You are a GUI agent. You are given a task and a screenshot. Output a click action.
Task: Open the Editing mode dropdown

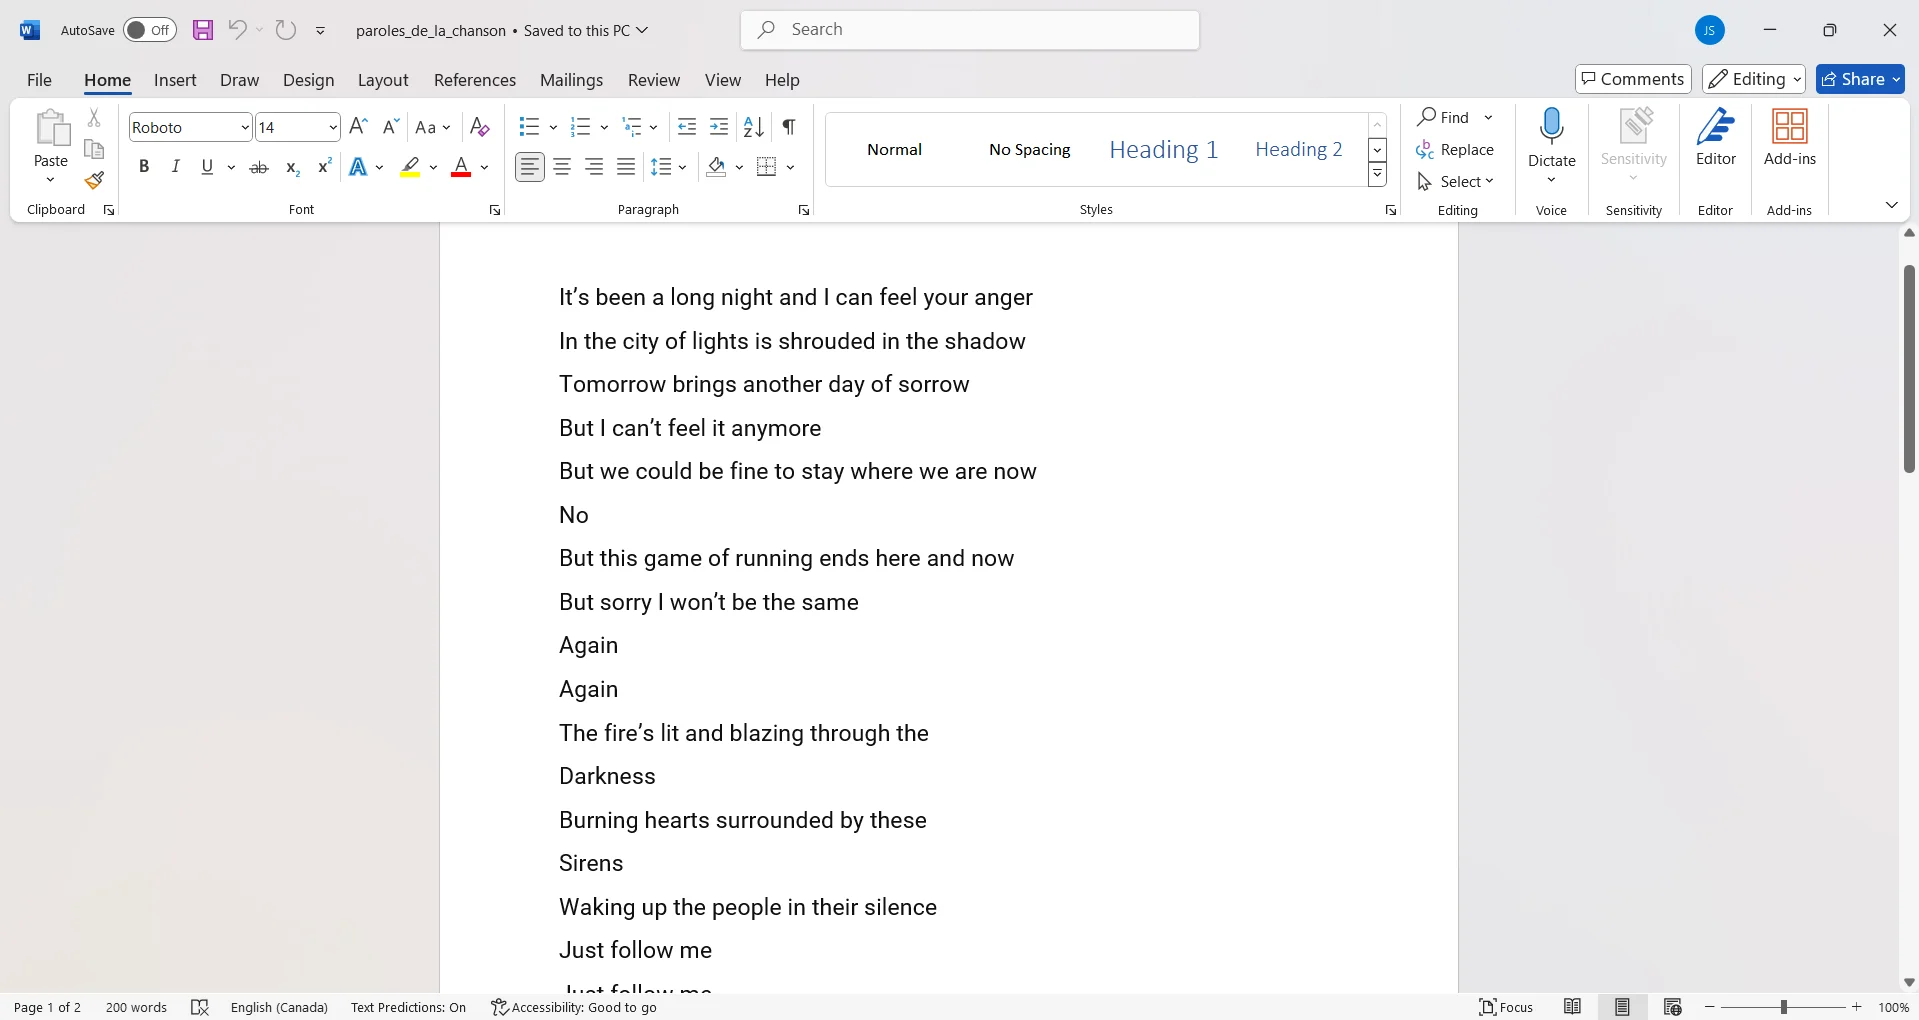point(1755,79)
